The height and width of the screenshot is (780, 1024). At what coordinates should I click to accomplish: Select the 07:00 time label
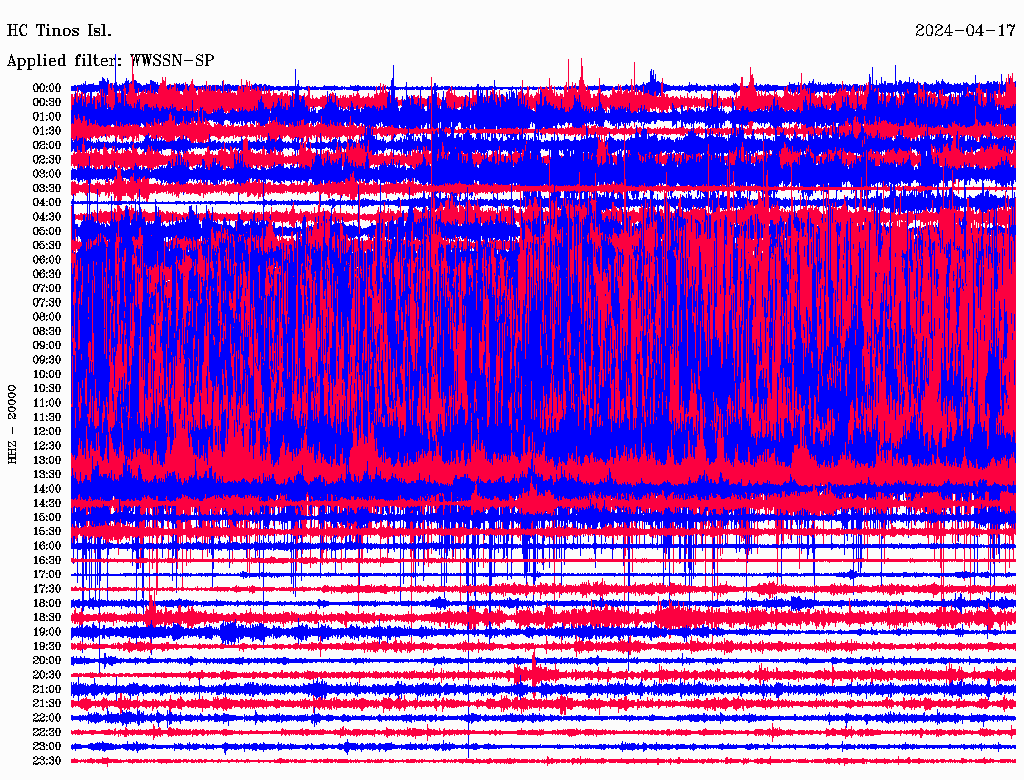[47, 289]
